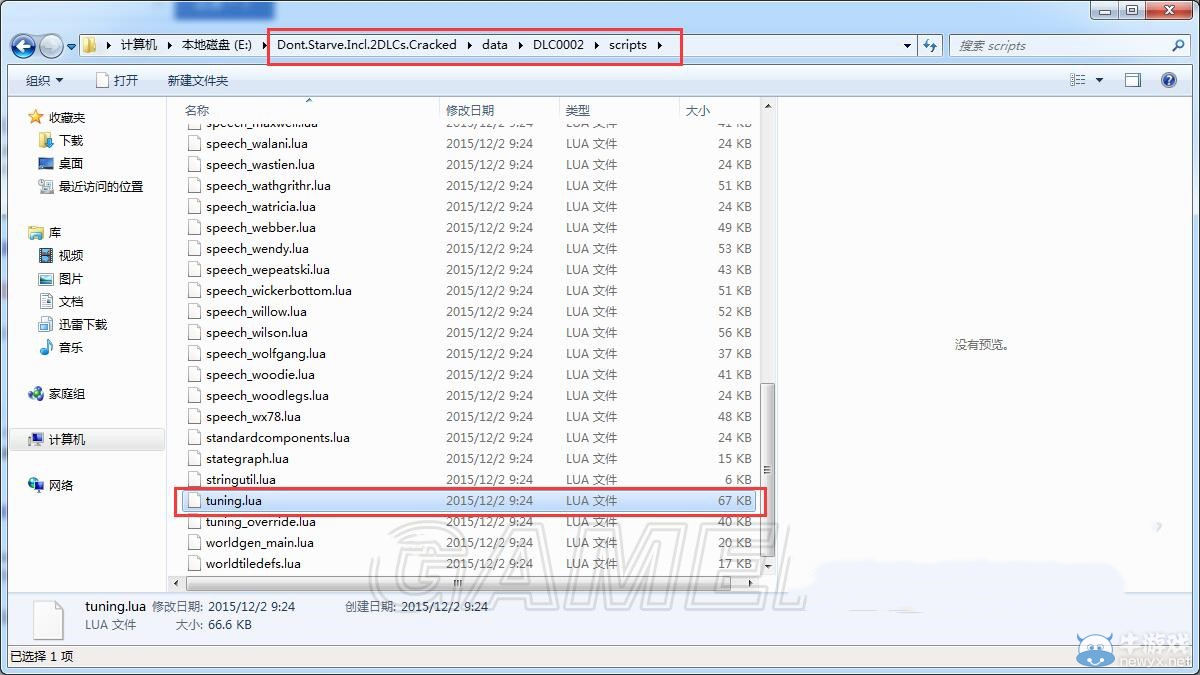Click the Forward navigation arrow button
Screen dimensions: 1200x675
point(52,46)
